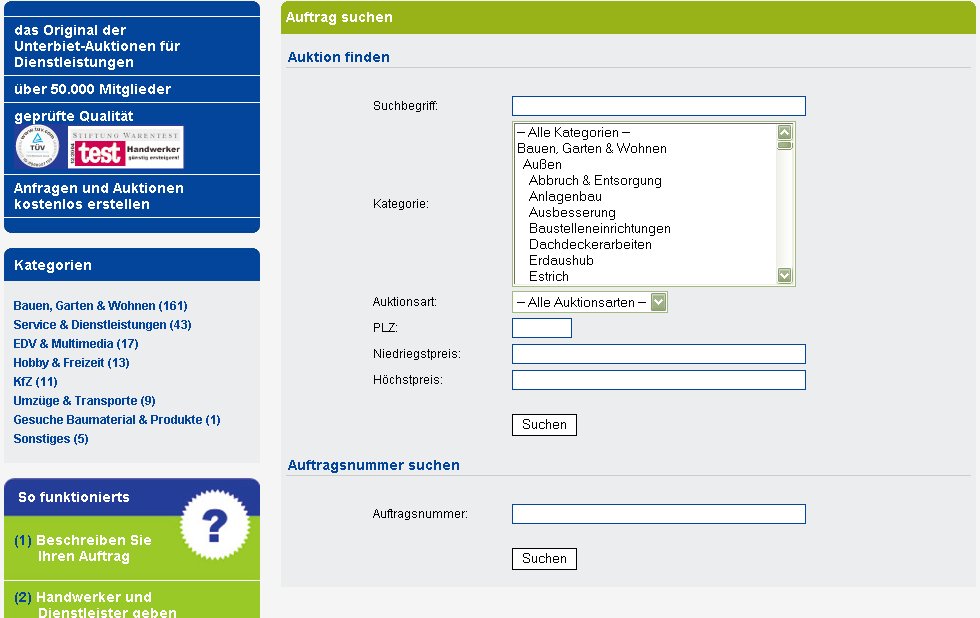Go to 'EDV & Multimedia (17)' category

75,344
